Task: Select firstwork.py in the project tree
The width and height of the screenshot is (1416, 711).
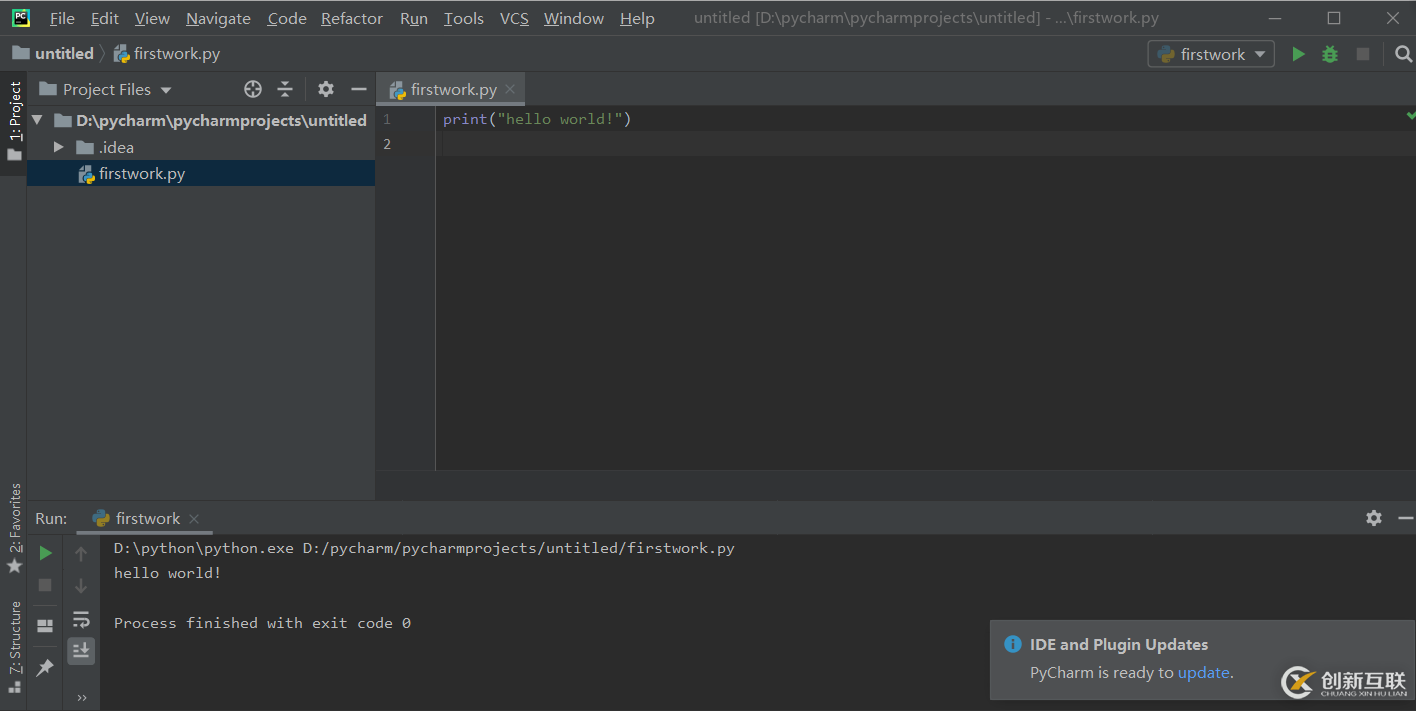Action: (141, 174)
